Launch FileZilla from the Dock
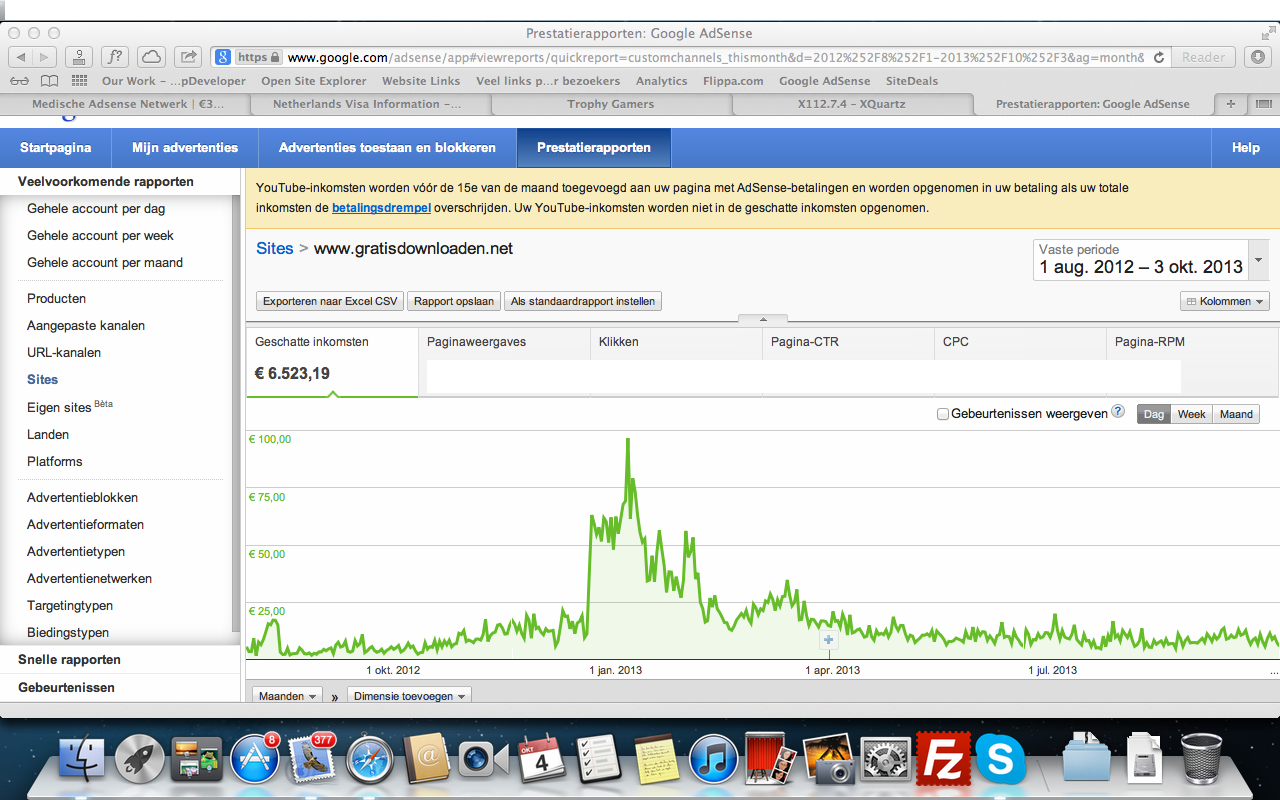Image resolution: width=1280 pixels, height=800 pixels. point(944,761)
